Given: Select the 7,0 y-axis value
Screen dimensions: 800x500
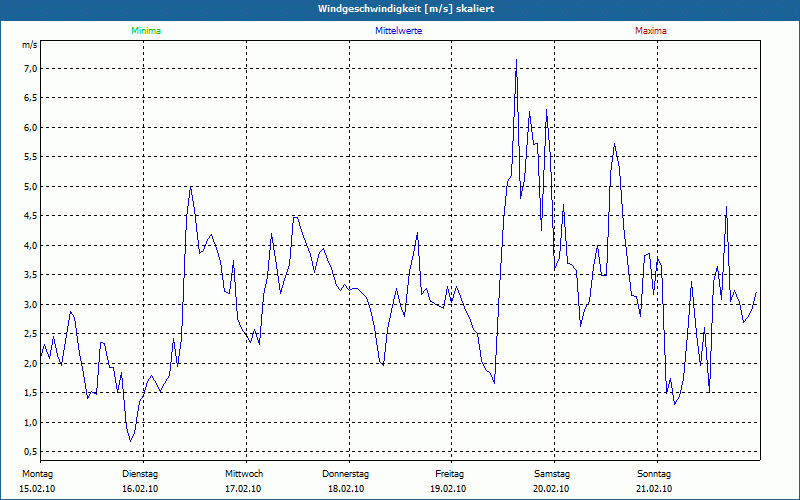Looking at the screenshot, I should [31, 68].
